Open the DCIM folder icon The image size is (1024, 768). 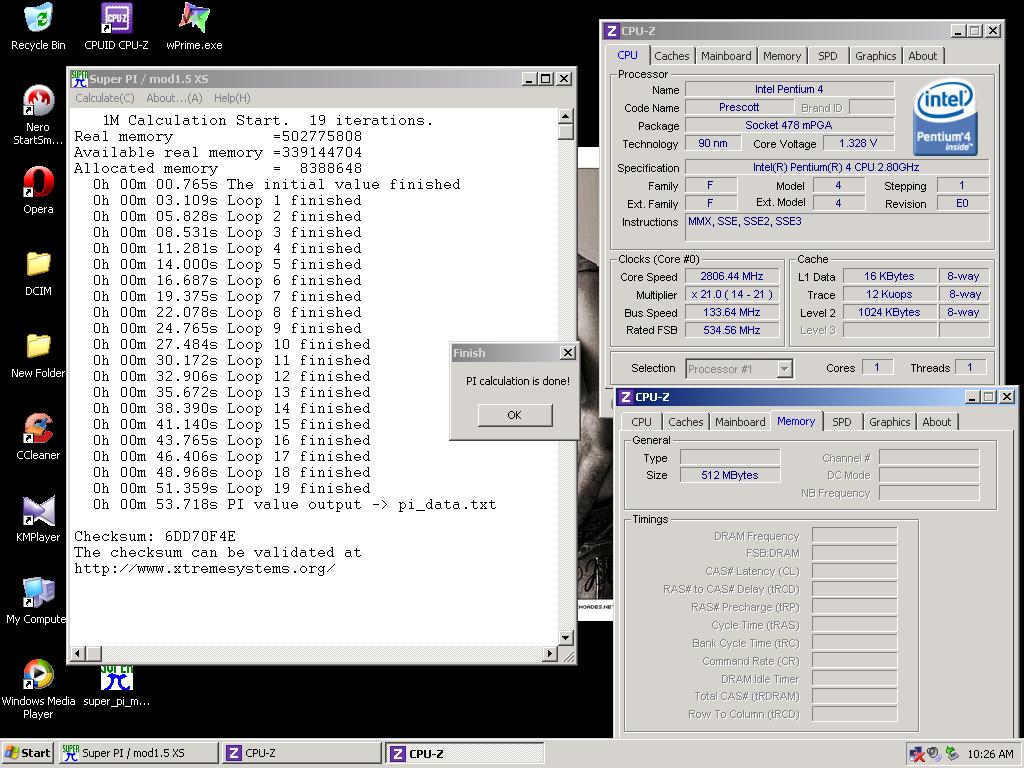(x=38, y=273)
